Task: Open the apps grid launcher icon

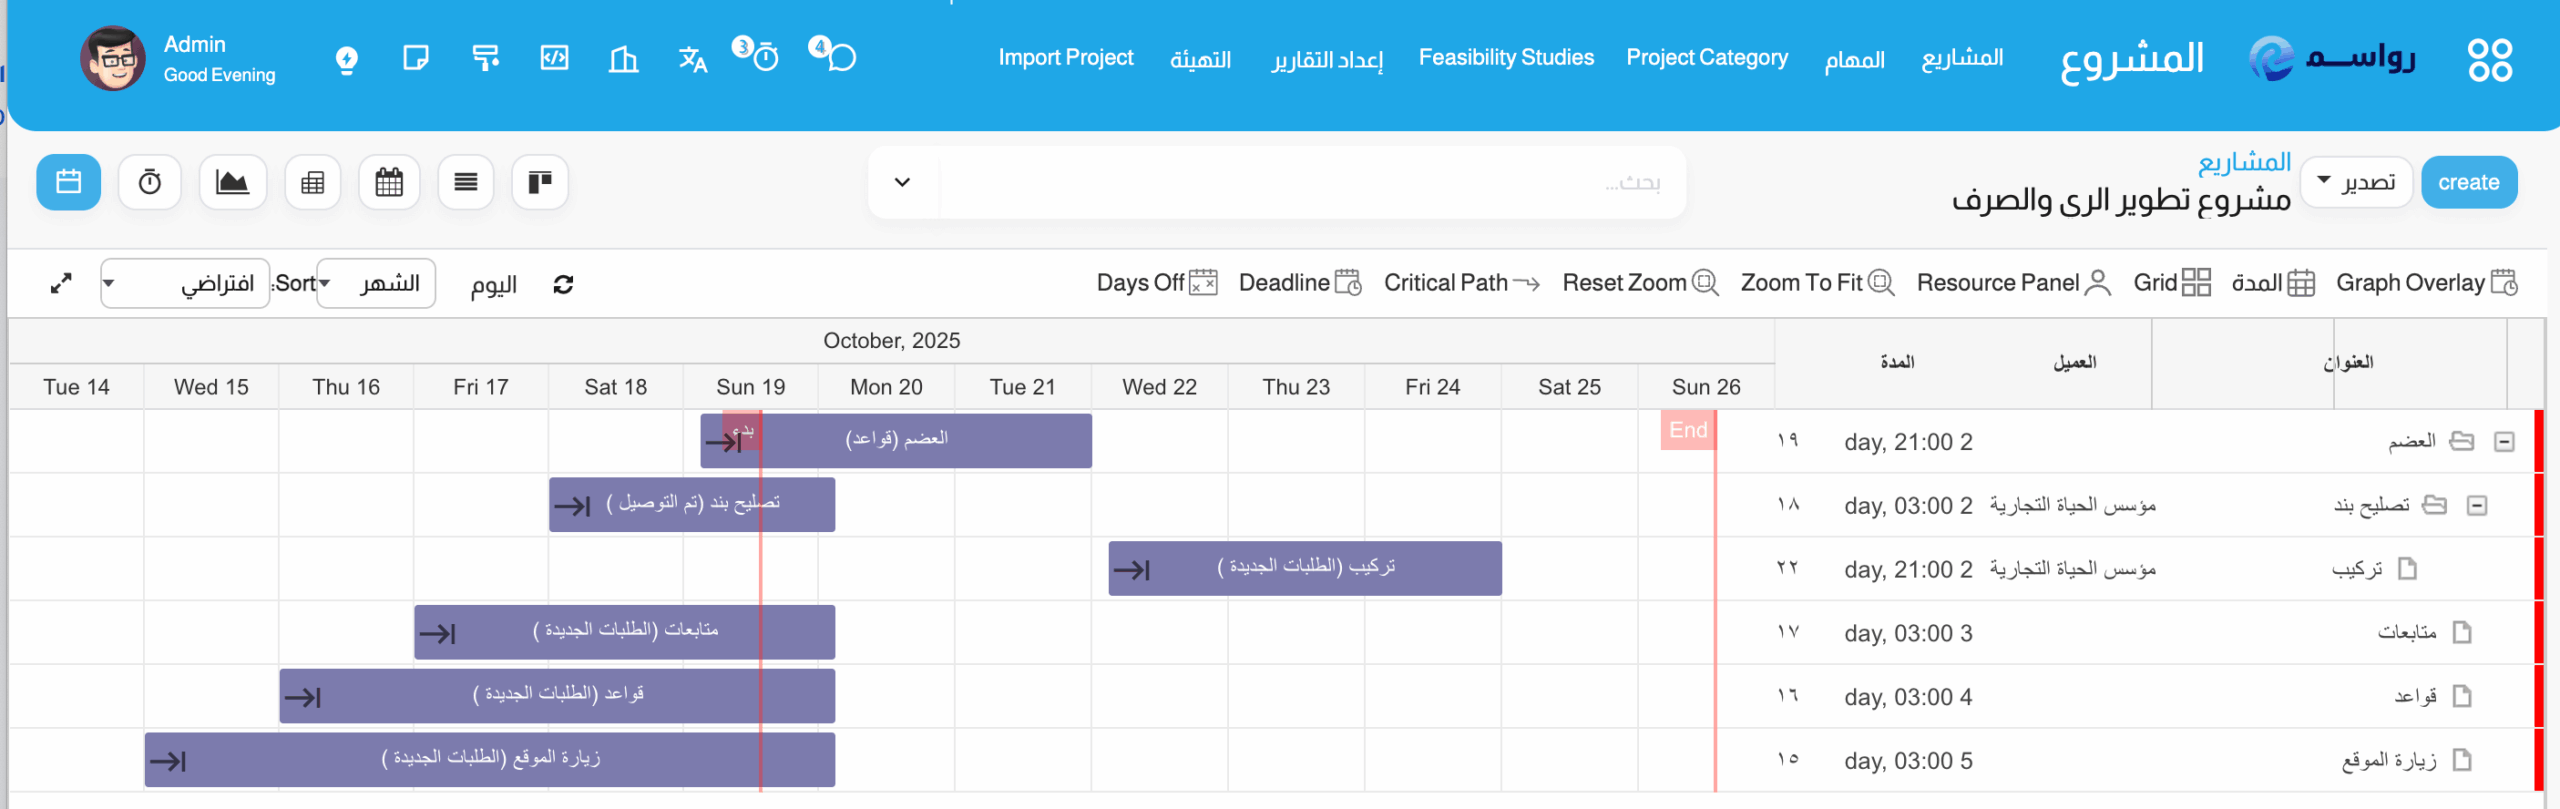Action: pyautogui.click(x=2489, y=59)
